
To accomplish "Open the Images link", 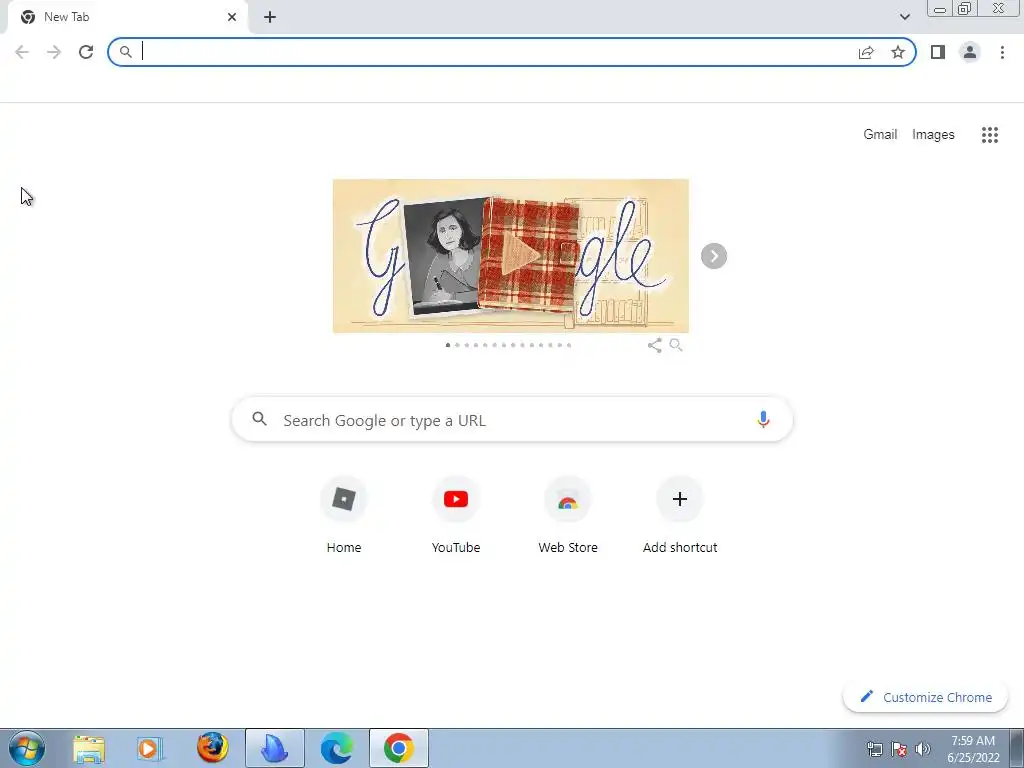I will click(933, 135).
